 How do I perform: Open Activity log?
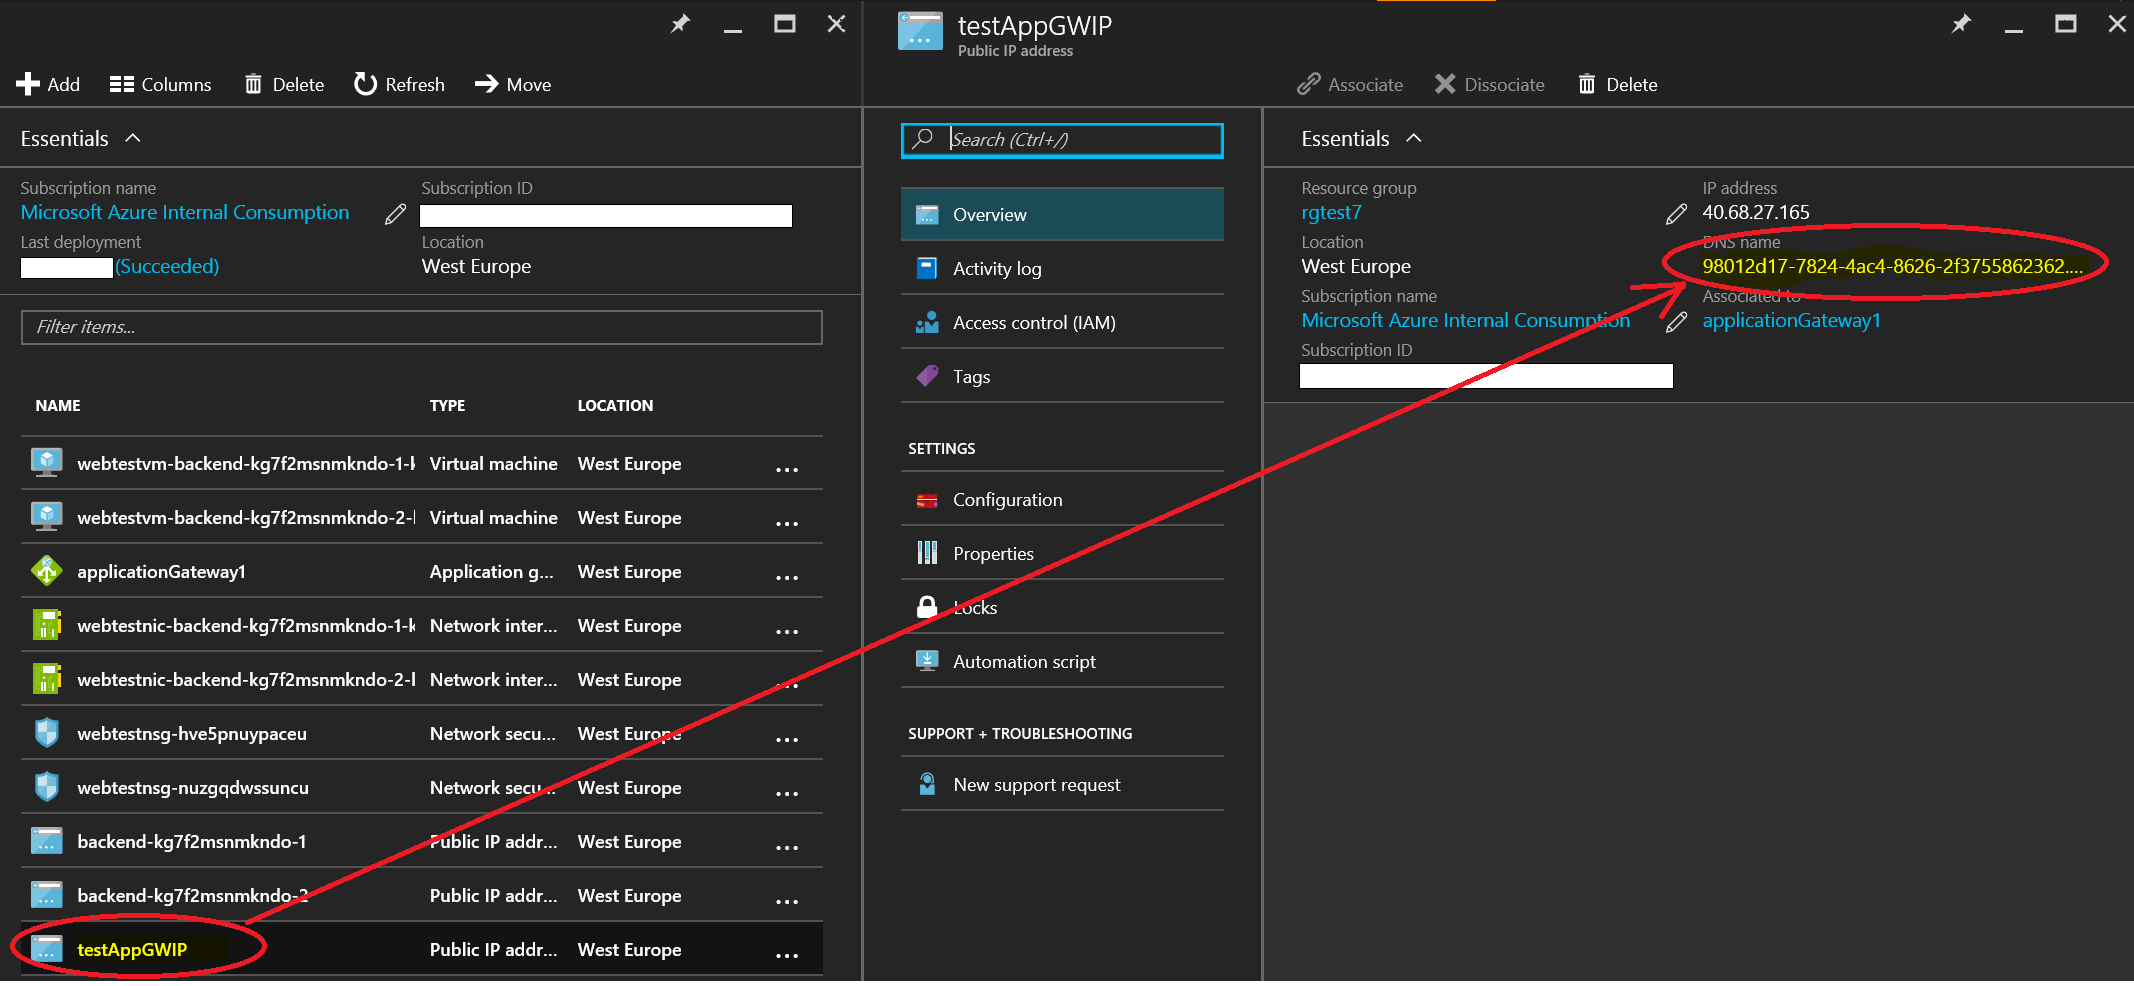(x=1062, y=268)
